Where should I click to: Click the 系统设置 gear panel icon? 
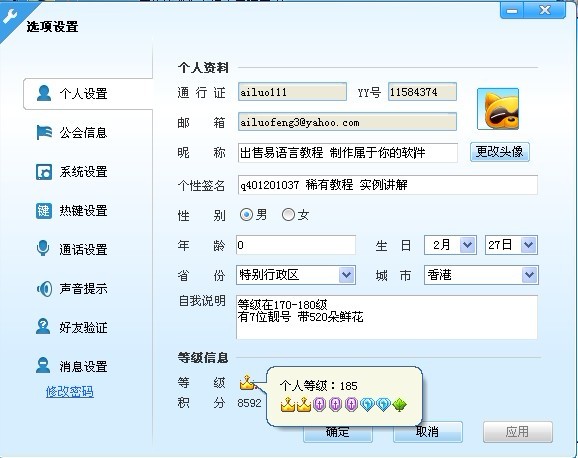(x=44, y=172)
